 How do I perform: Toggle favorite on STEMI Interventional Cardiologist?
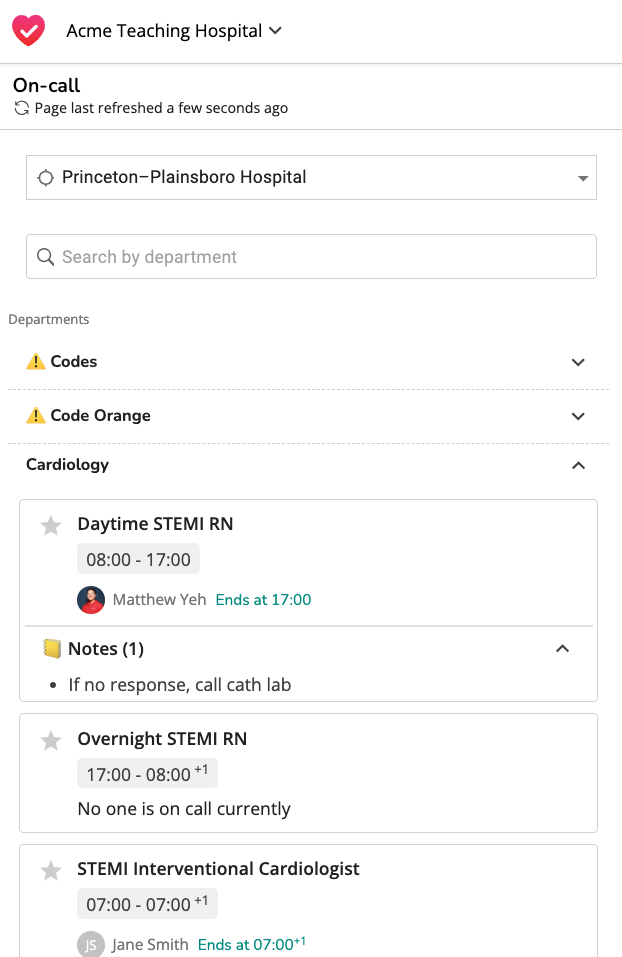pos(51,870)
